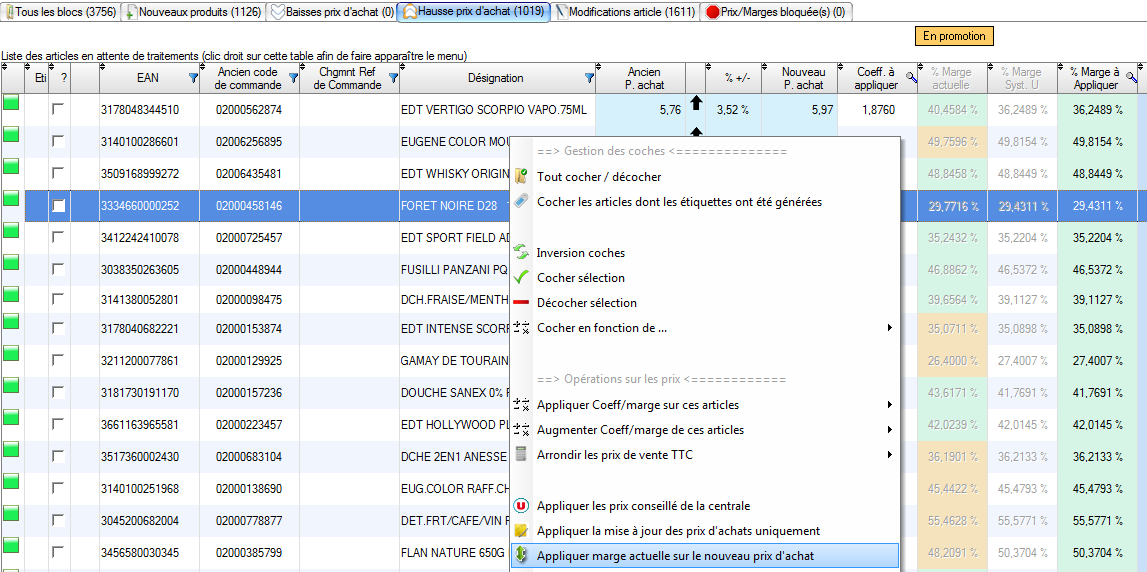Image resolution: width=1147 pixels, height=572 pixels.
Task: Click the red dash 'Décocher sélection' icon
Action: coord(520,303)
